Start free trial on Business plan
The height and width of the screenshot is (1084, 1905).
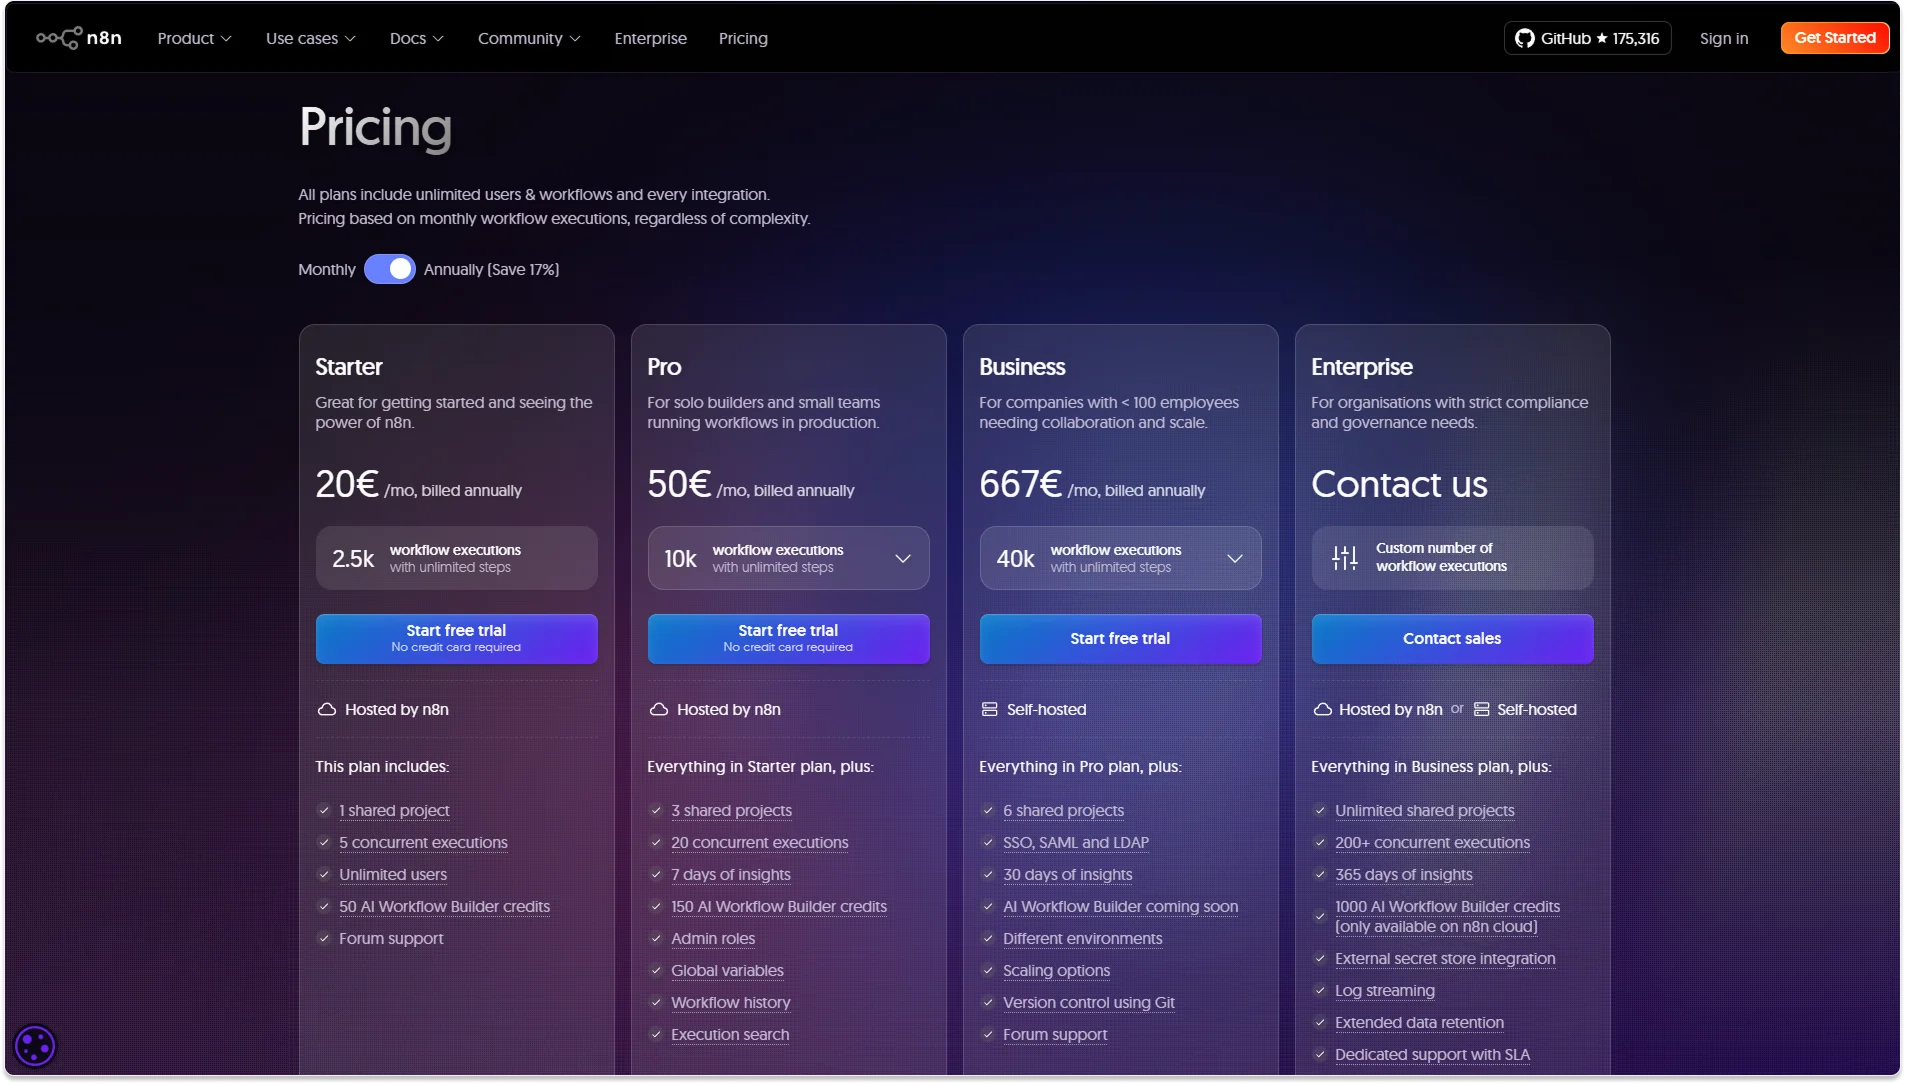pyautogui.click(x=1120, y=638)
